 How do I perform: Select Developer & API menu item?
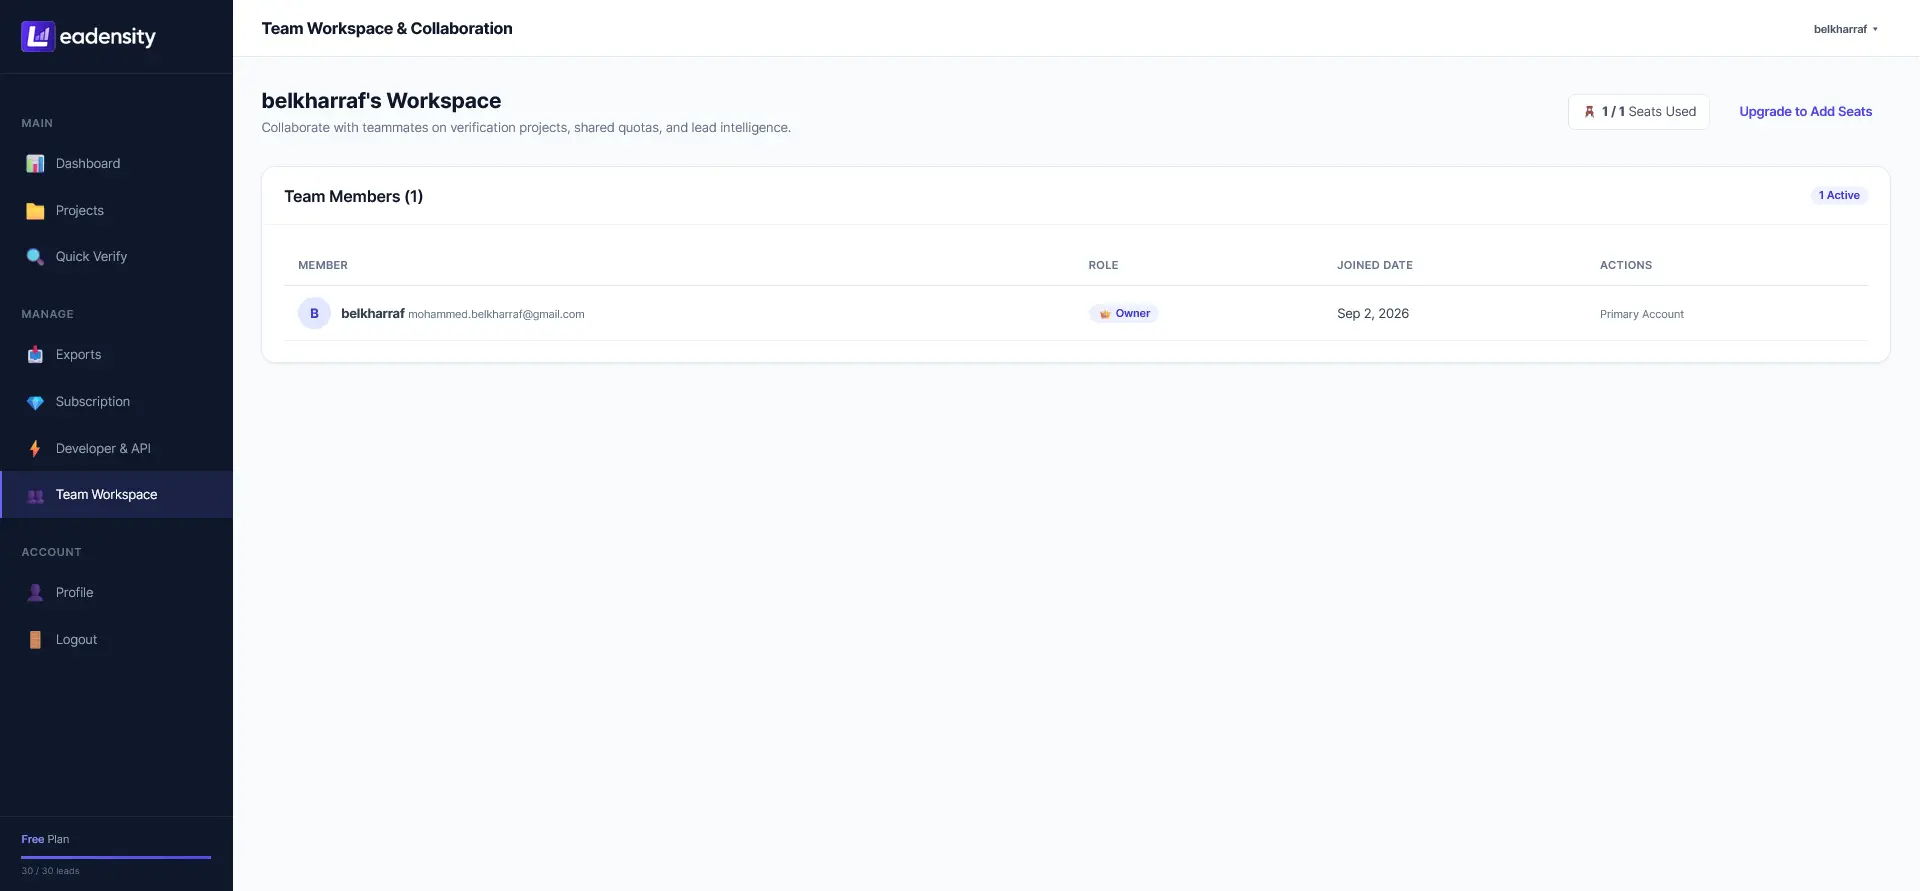pos(116,449)
